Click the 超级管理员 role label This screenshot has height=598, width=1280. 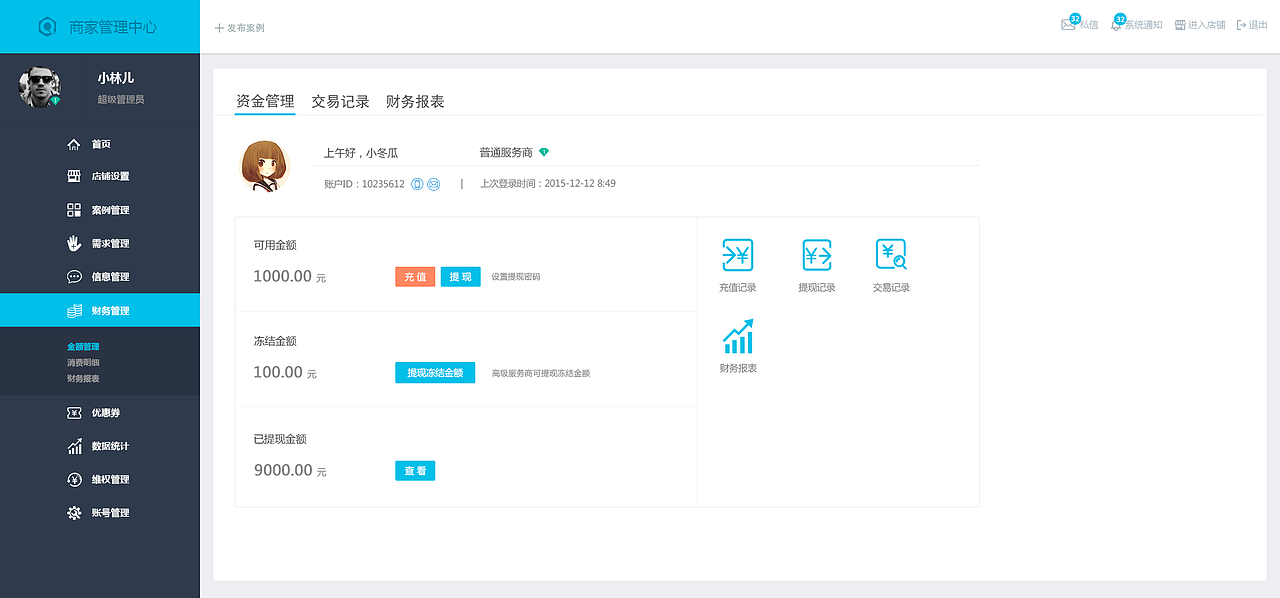(121, 100)
